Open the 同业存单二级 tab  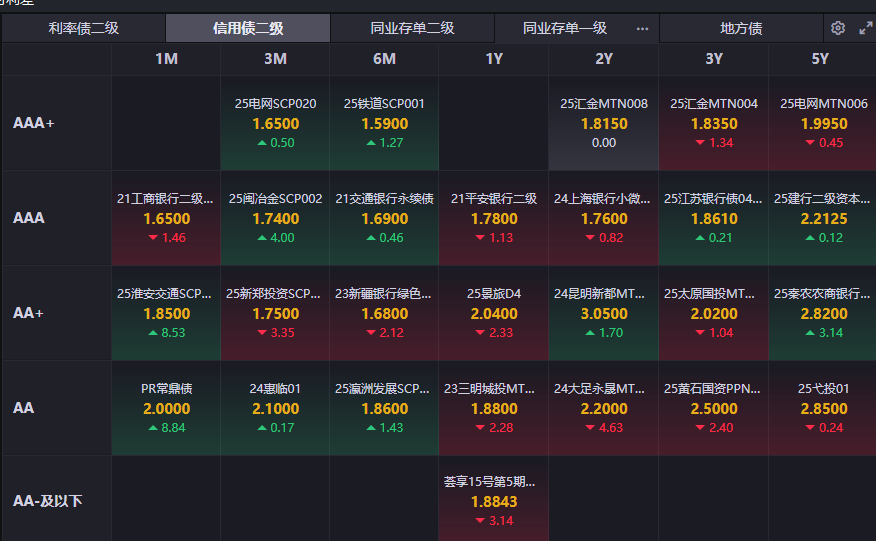point(412,28)
